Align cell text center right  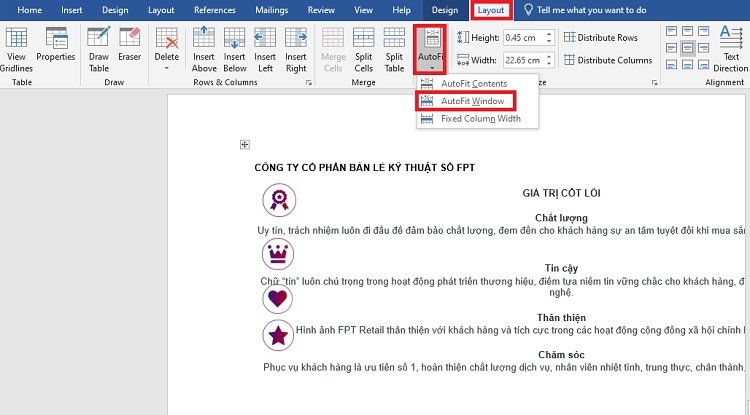point(703,48)
